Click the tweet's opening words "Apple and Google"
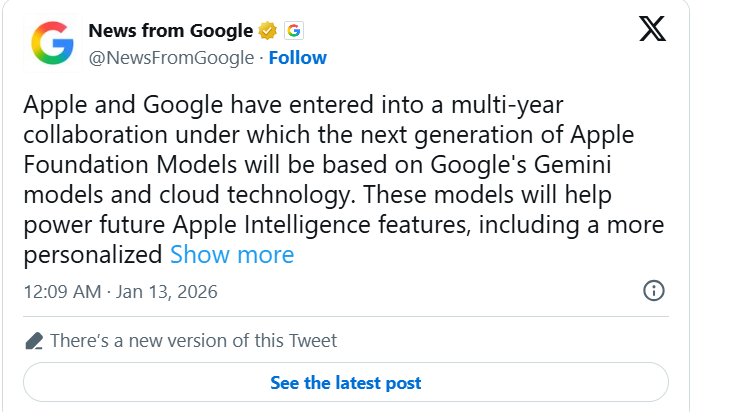Image resolution: width=732 pixels, height=412 pixels. (x=102, y=105)
